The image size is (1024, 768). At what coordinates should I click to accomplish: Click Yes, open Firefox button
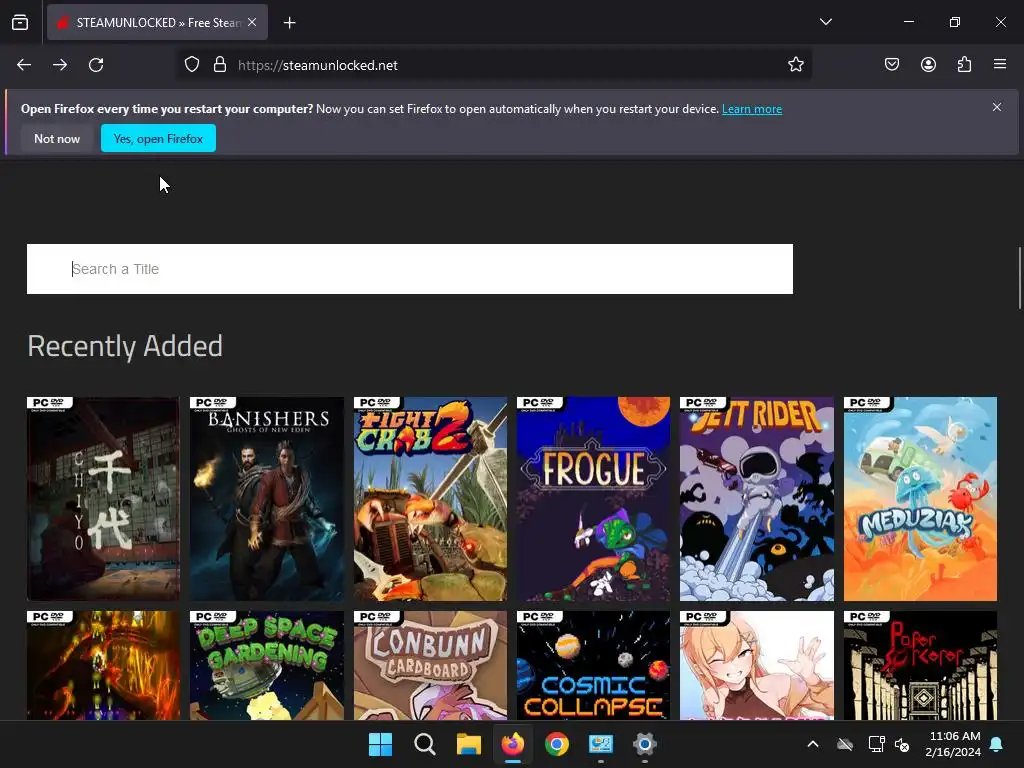click(158, 138)
